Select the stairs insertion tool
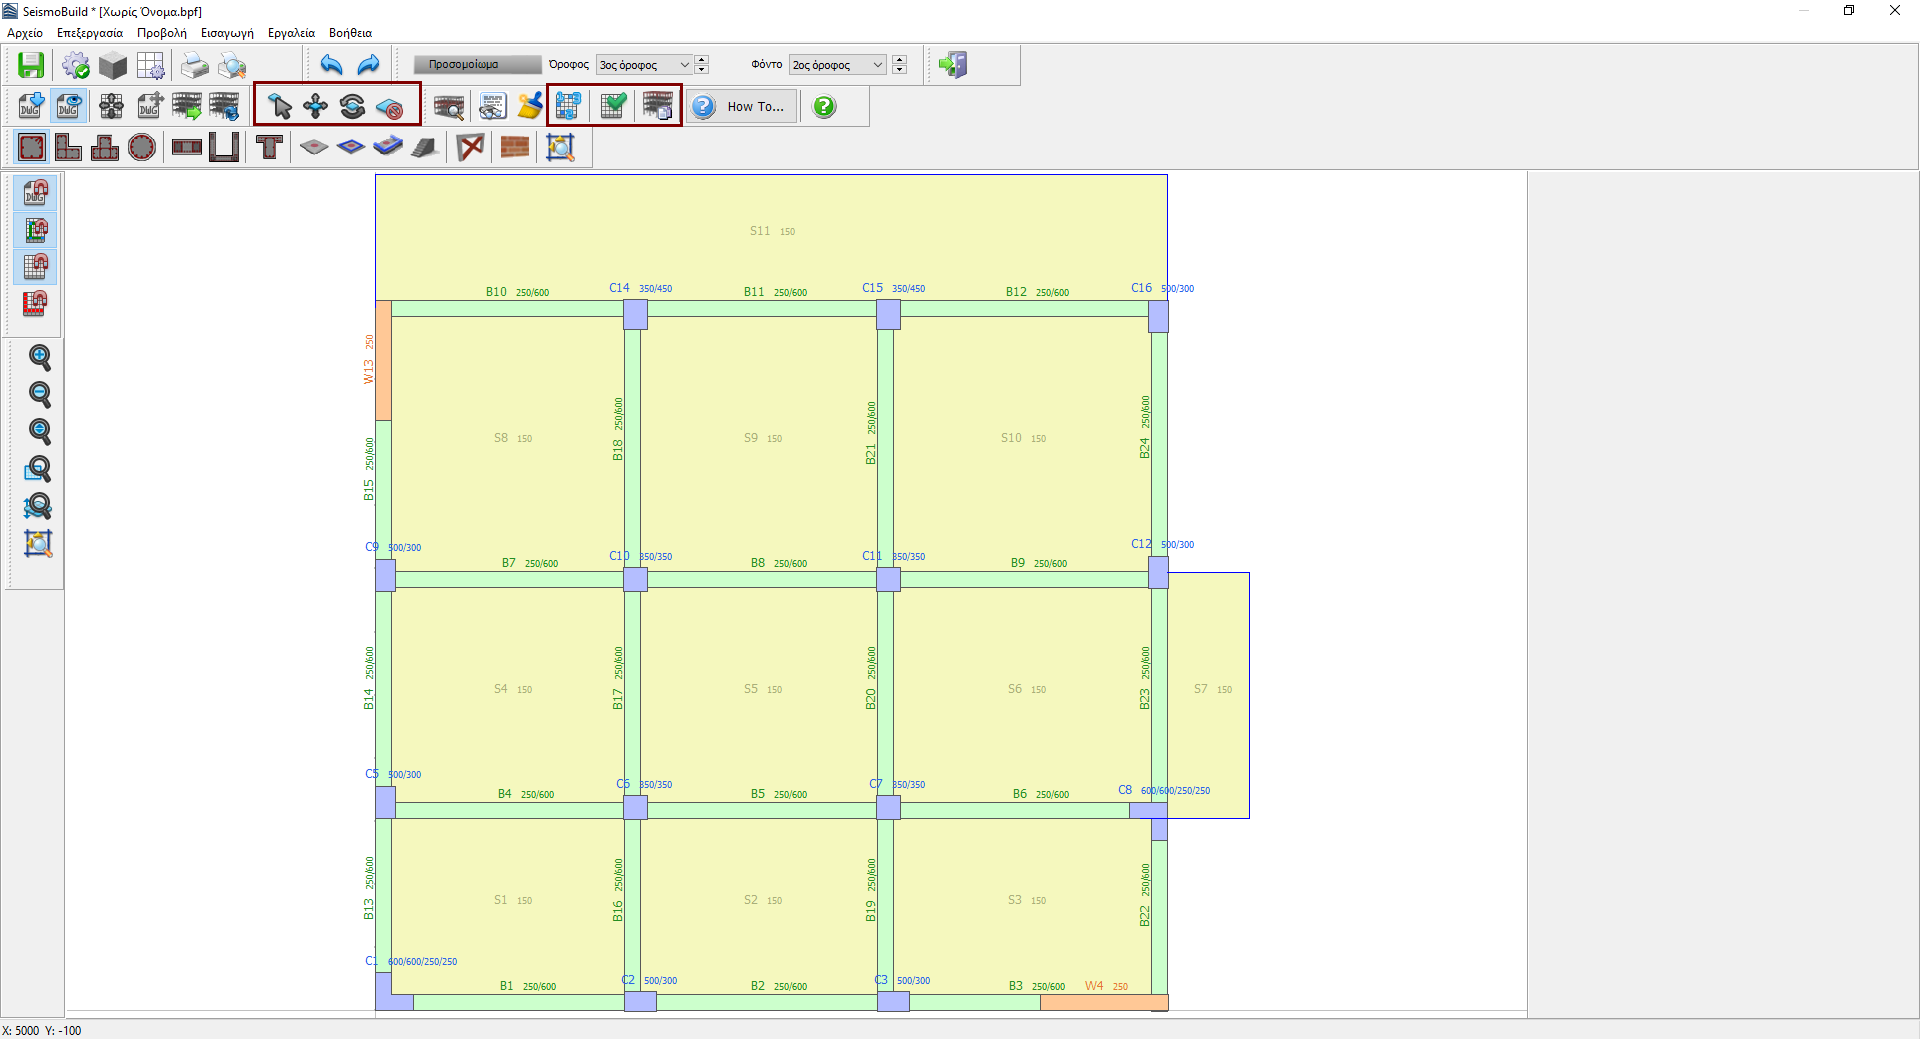Viewport: 1920px width, 1039px height. click(x=425, y=147)
